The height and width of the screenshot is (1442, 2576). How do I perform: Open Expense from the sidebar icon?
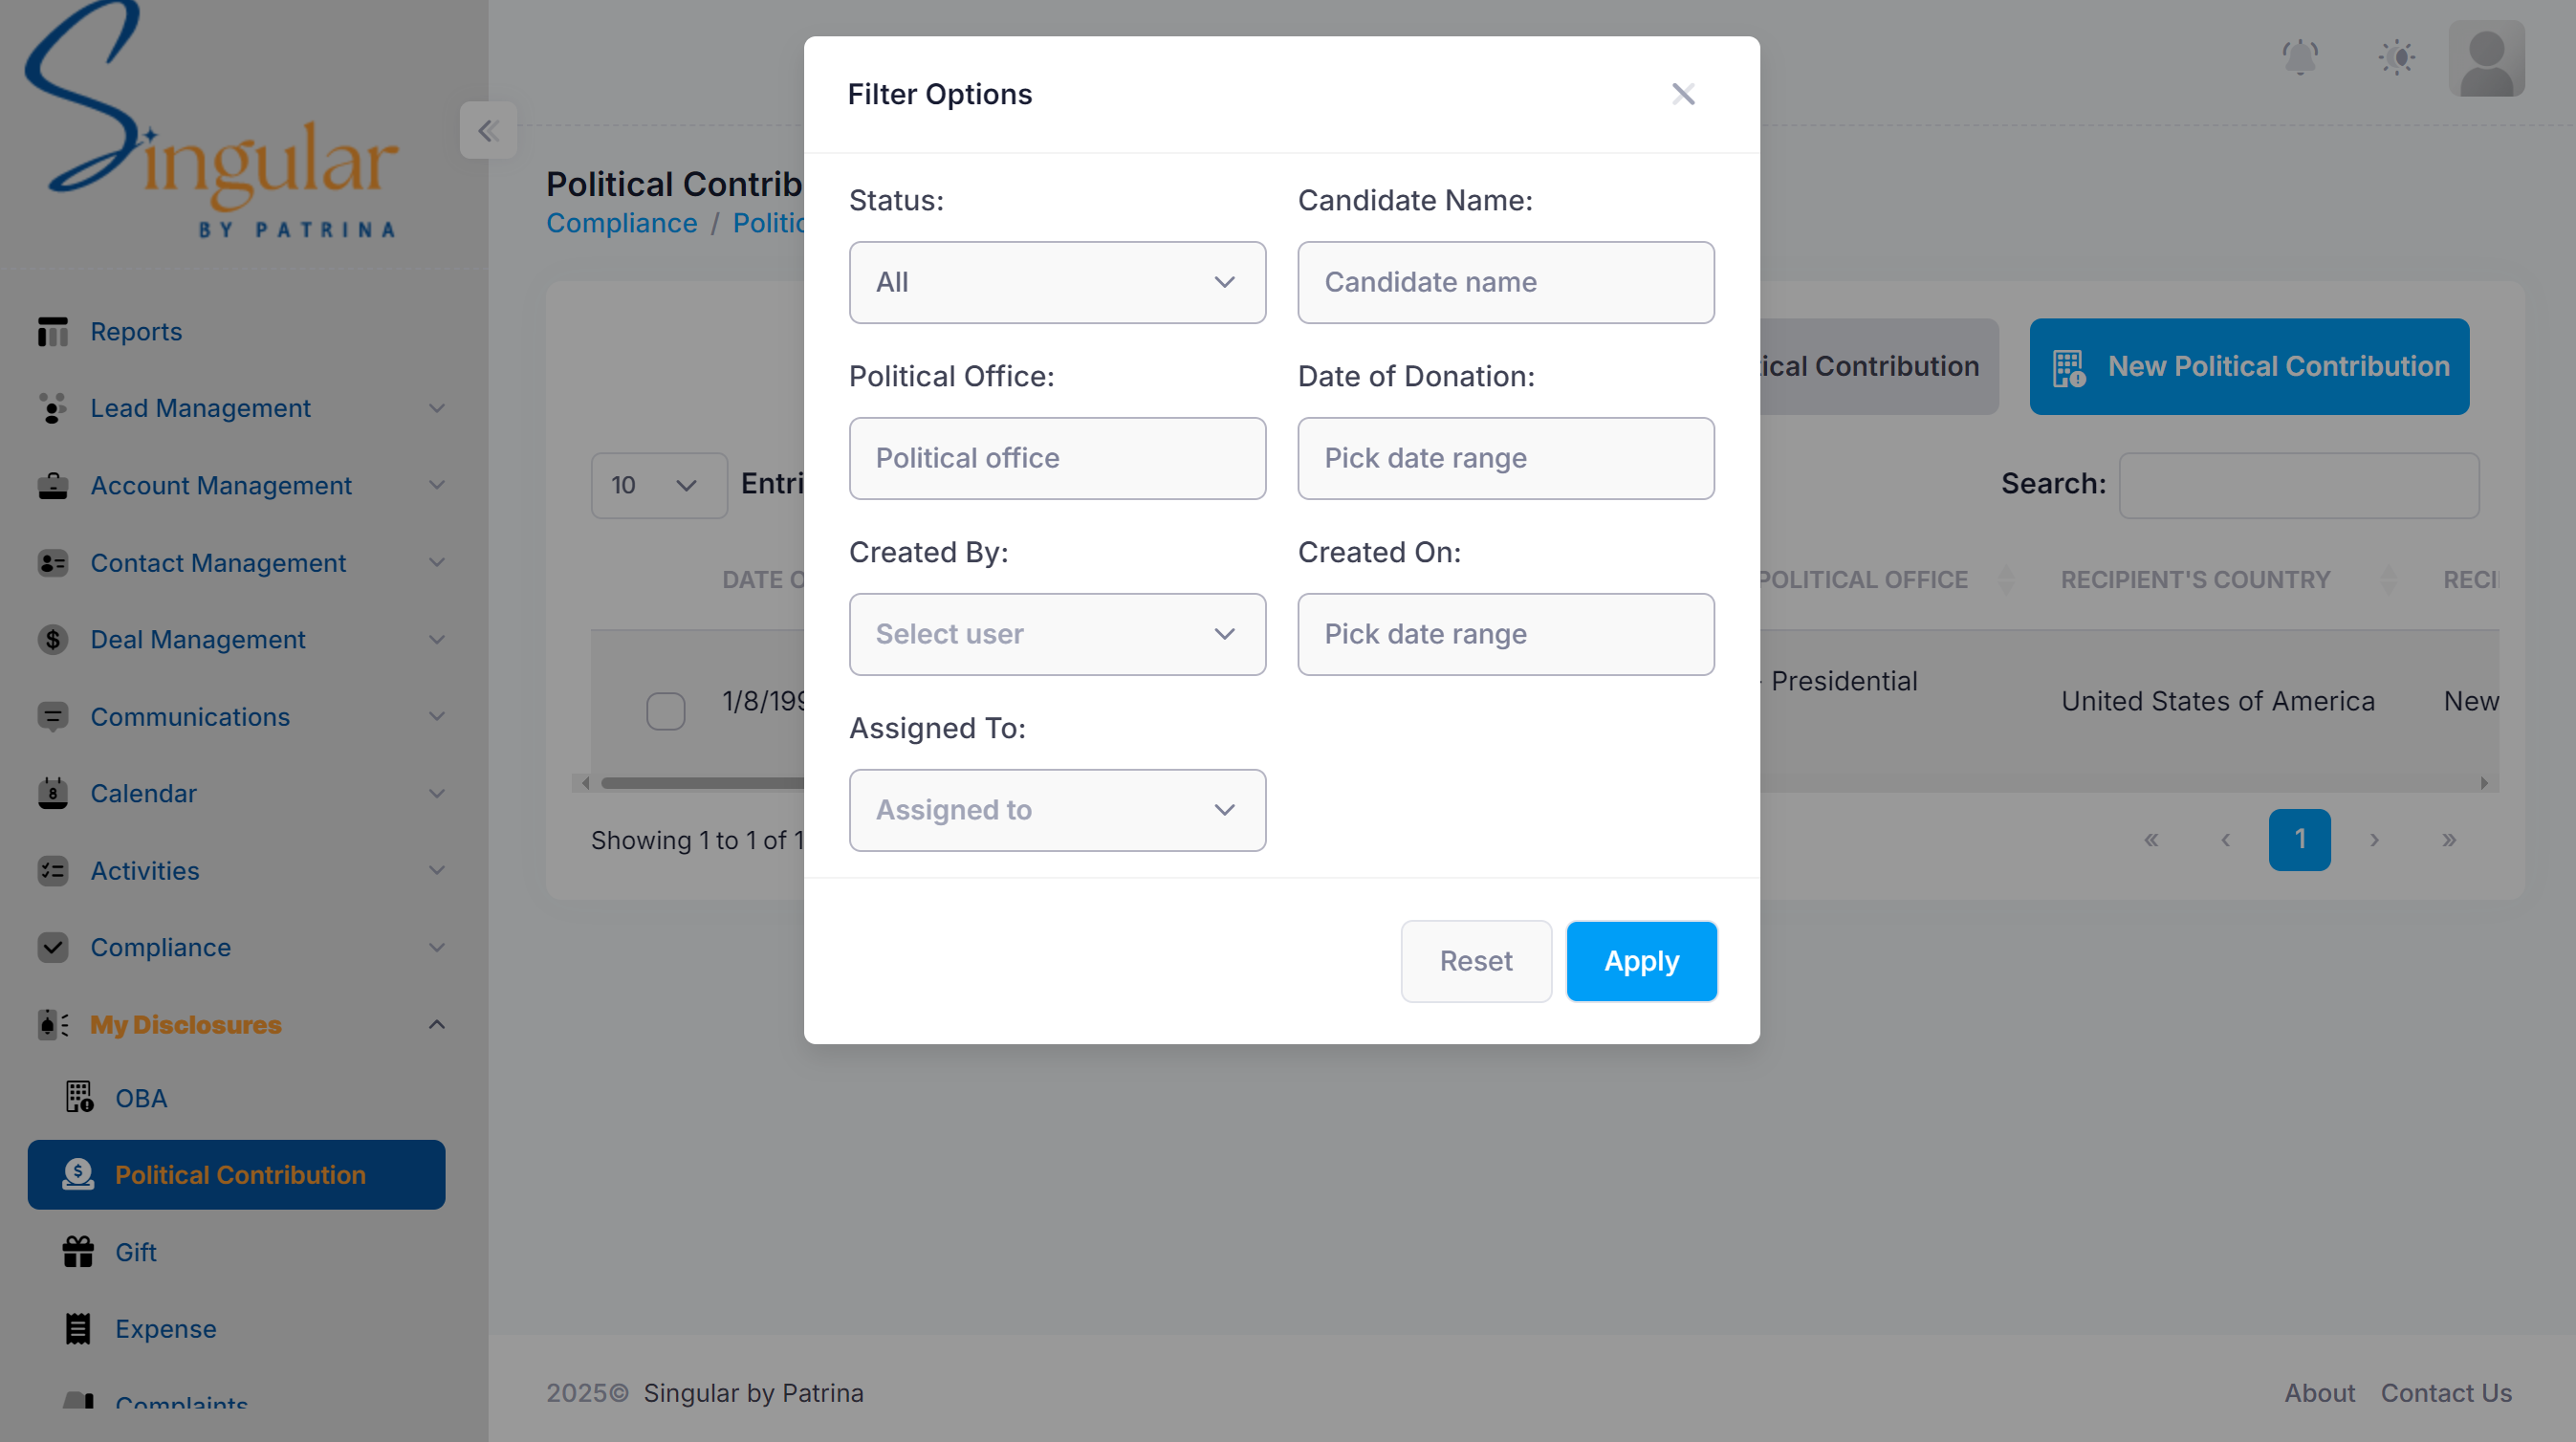pos(78,1328)
